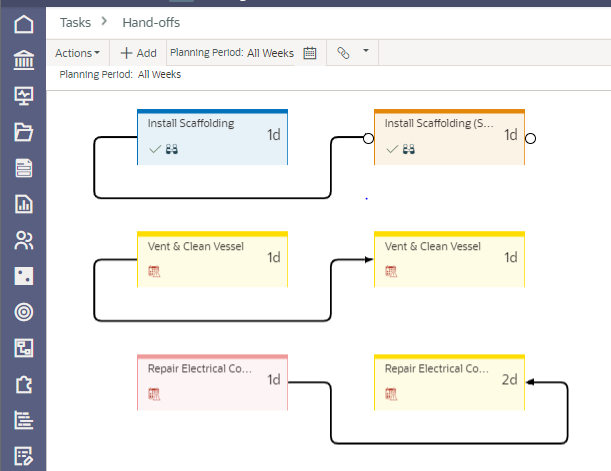Screen dimensions: 611x471
Task: Click the puzzle piece sidebar icon
Action: pyautogui.click(x=23, y=384)
